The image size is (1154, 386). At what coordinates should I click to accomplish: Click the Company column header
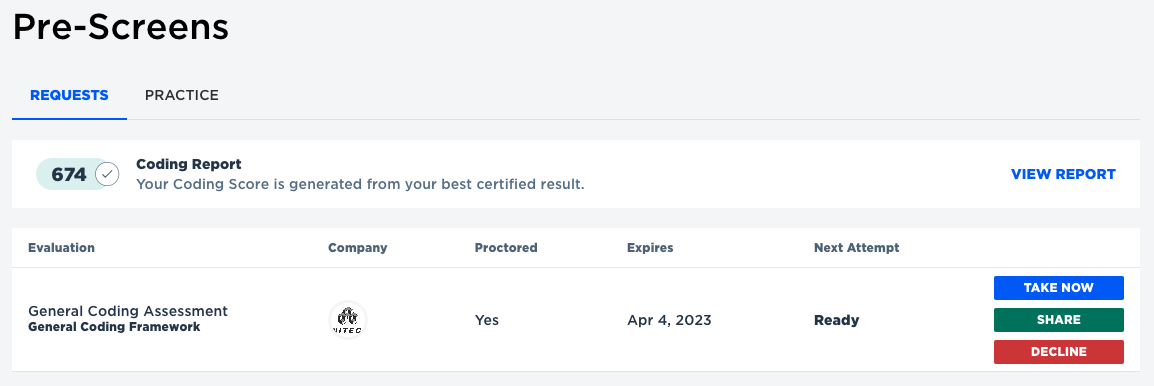coord(358,248)
